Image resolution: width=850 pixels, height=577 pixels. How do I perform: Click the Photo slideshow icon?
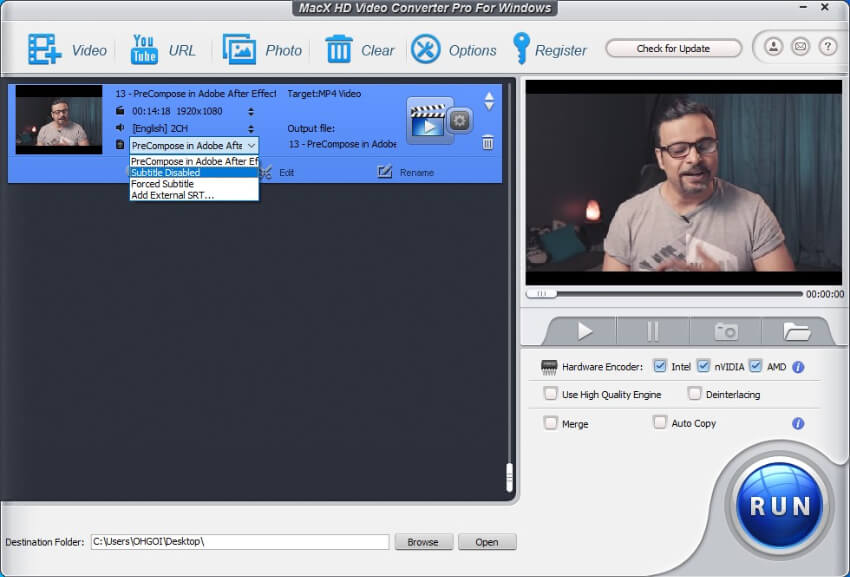[x=239, y=49]
